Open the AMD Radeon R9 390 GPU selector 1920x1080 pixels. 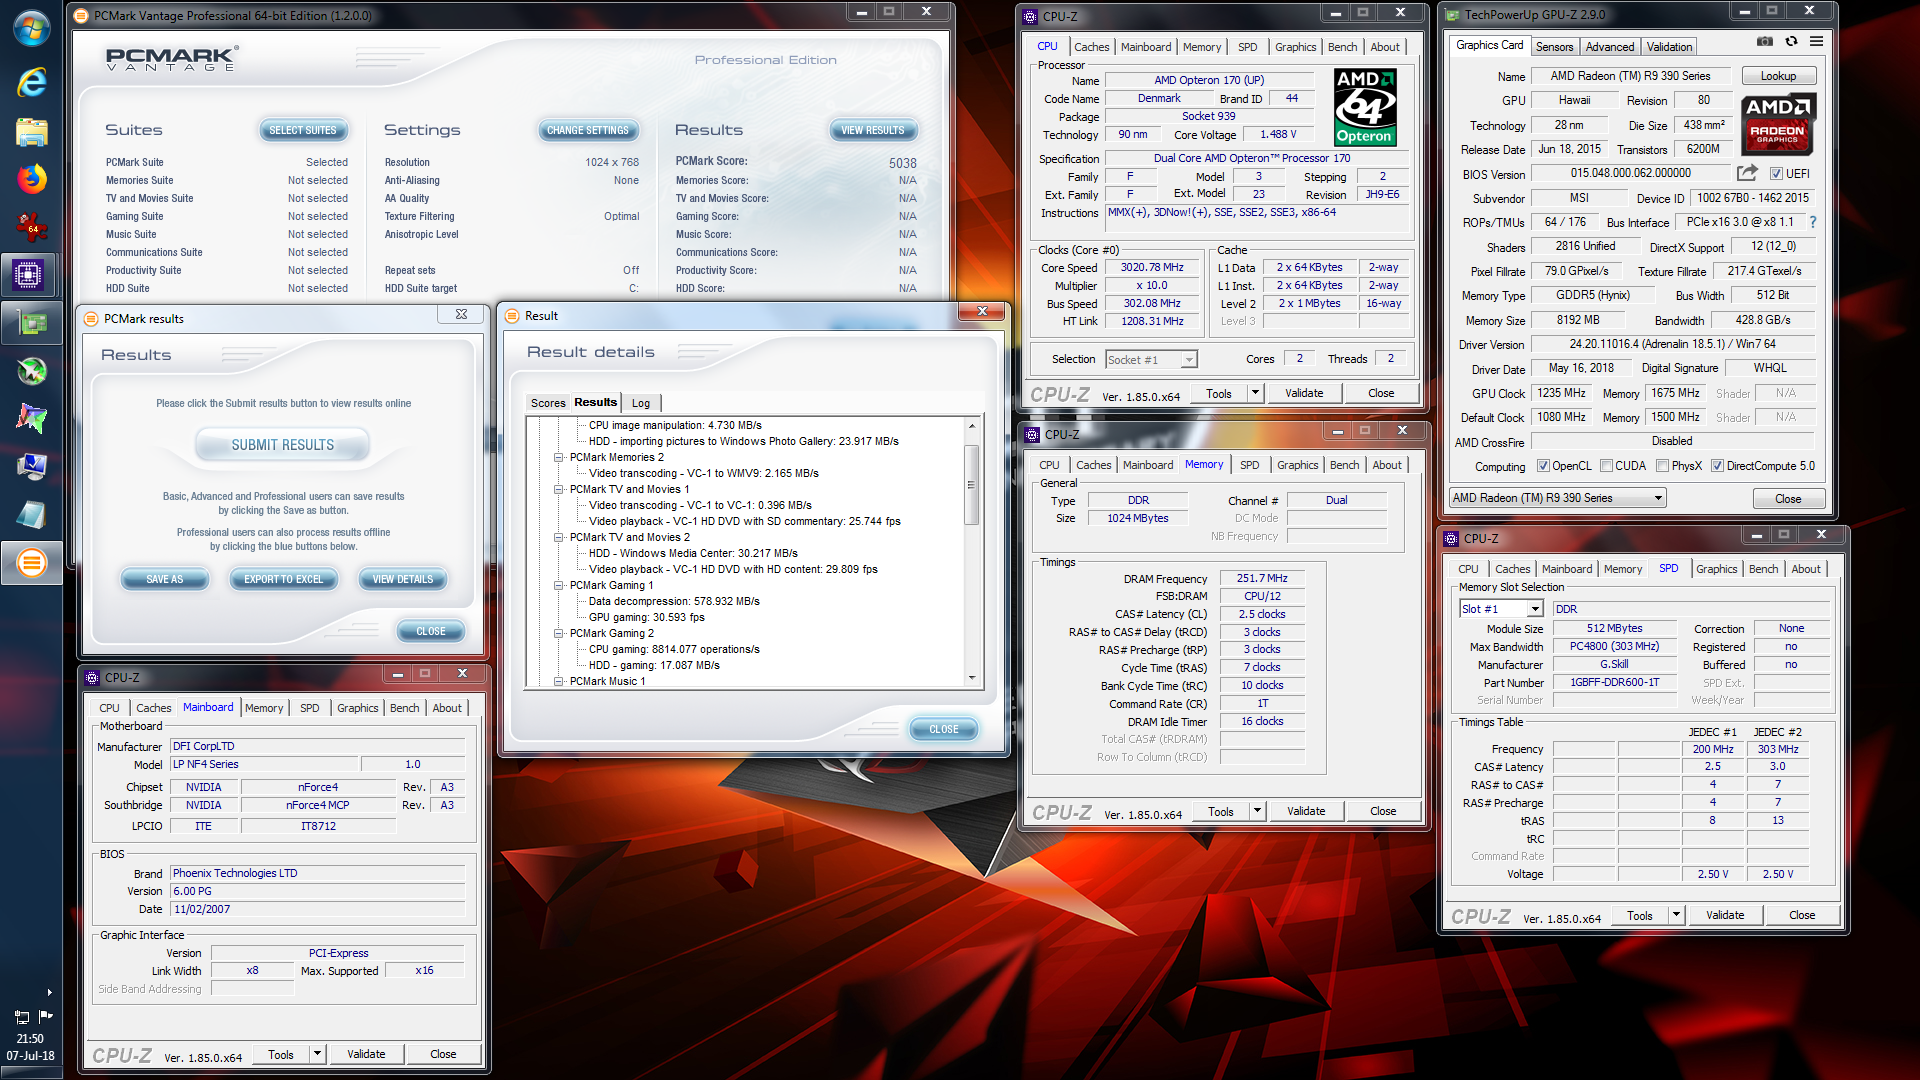coord(1557,498)
